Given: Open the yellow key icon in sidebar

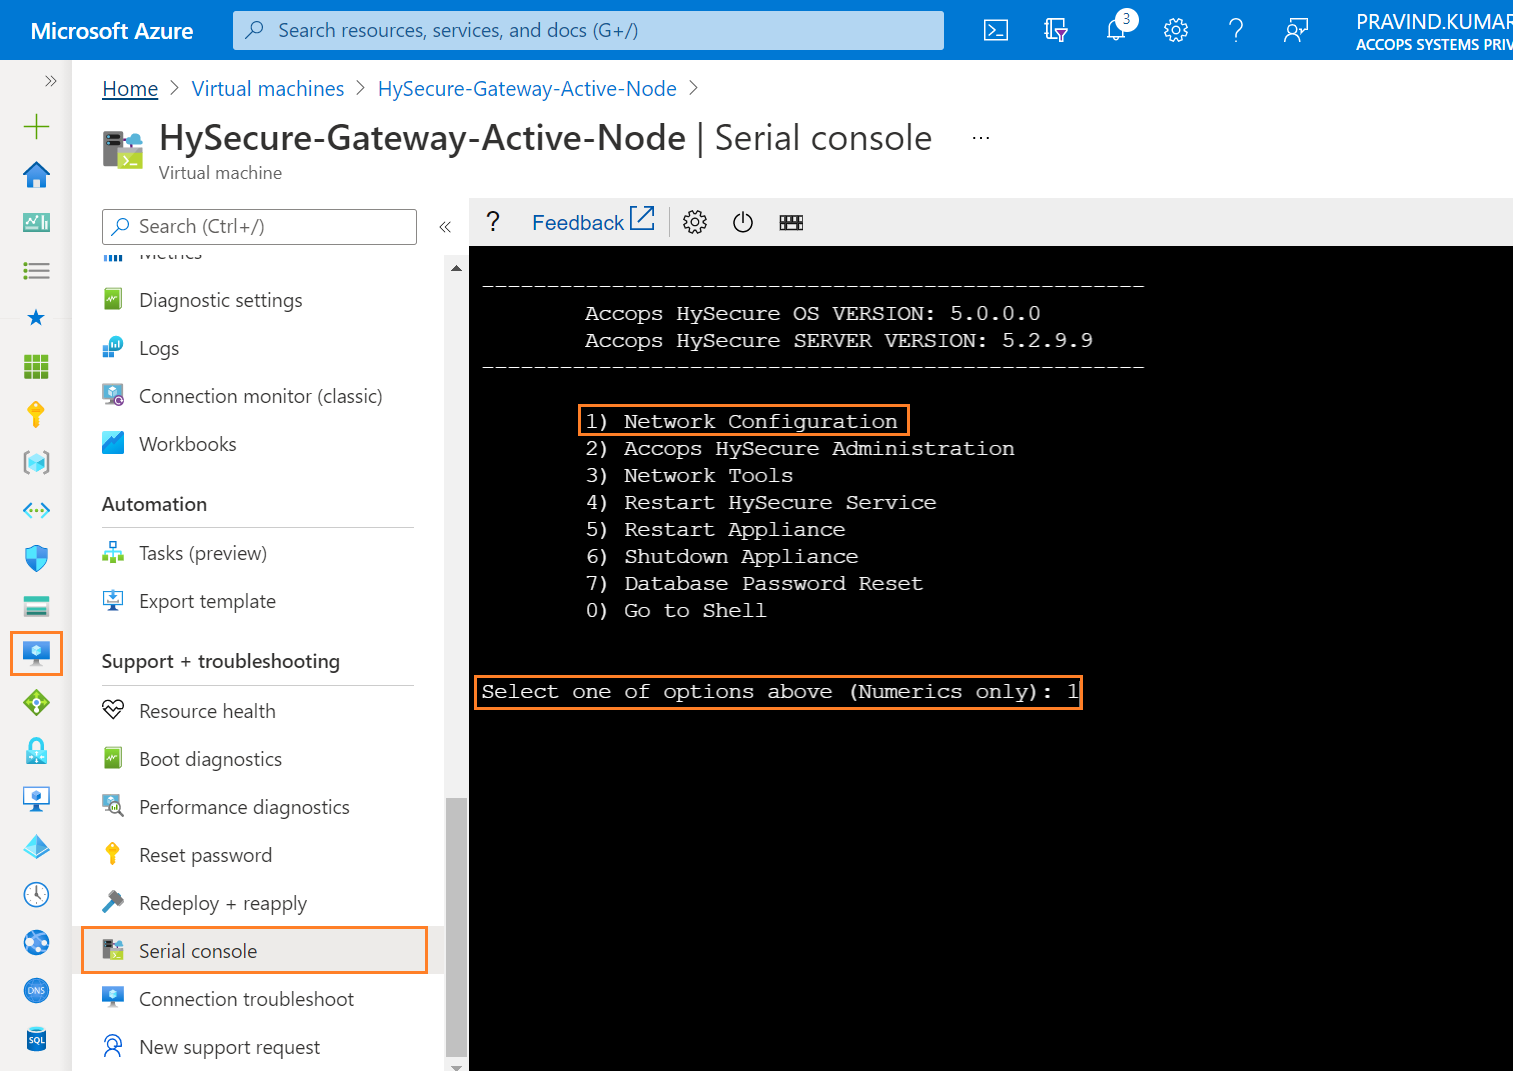Looking at the screenshot, I should pos(36,414).
